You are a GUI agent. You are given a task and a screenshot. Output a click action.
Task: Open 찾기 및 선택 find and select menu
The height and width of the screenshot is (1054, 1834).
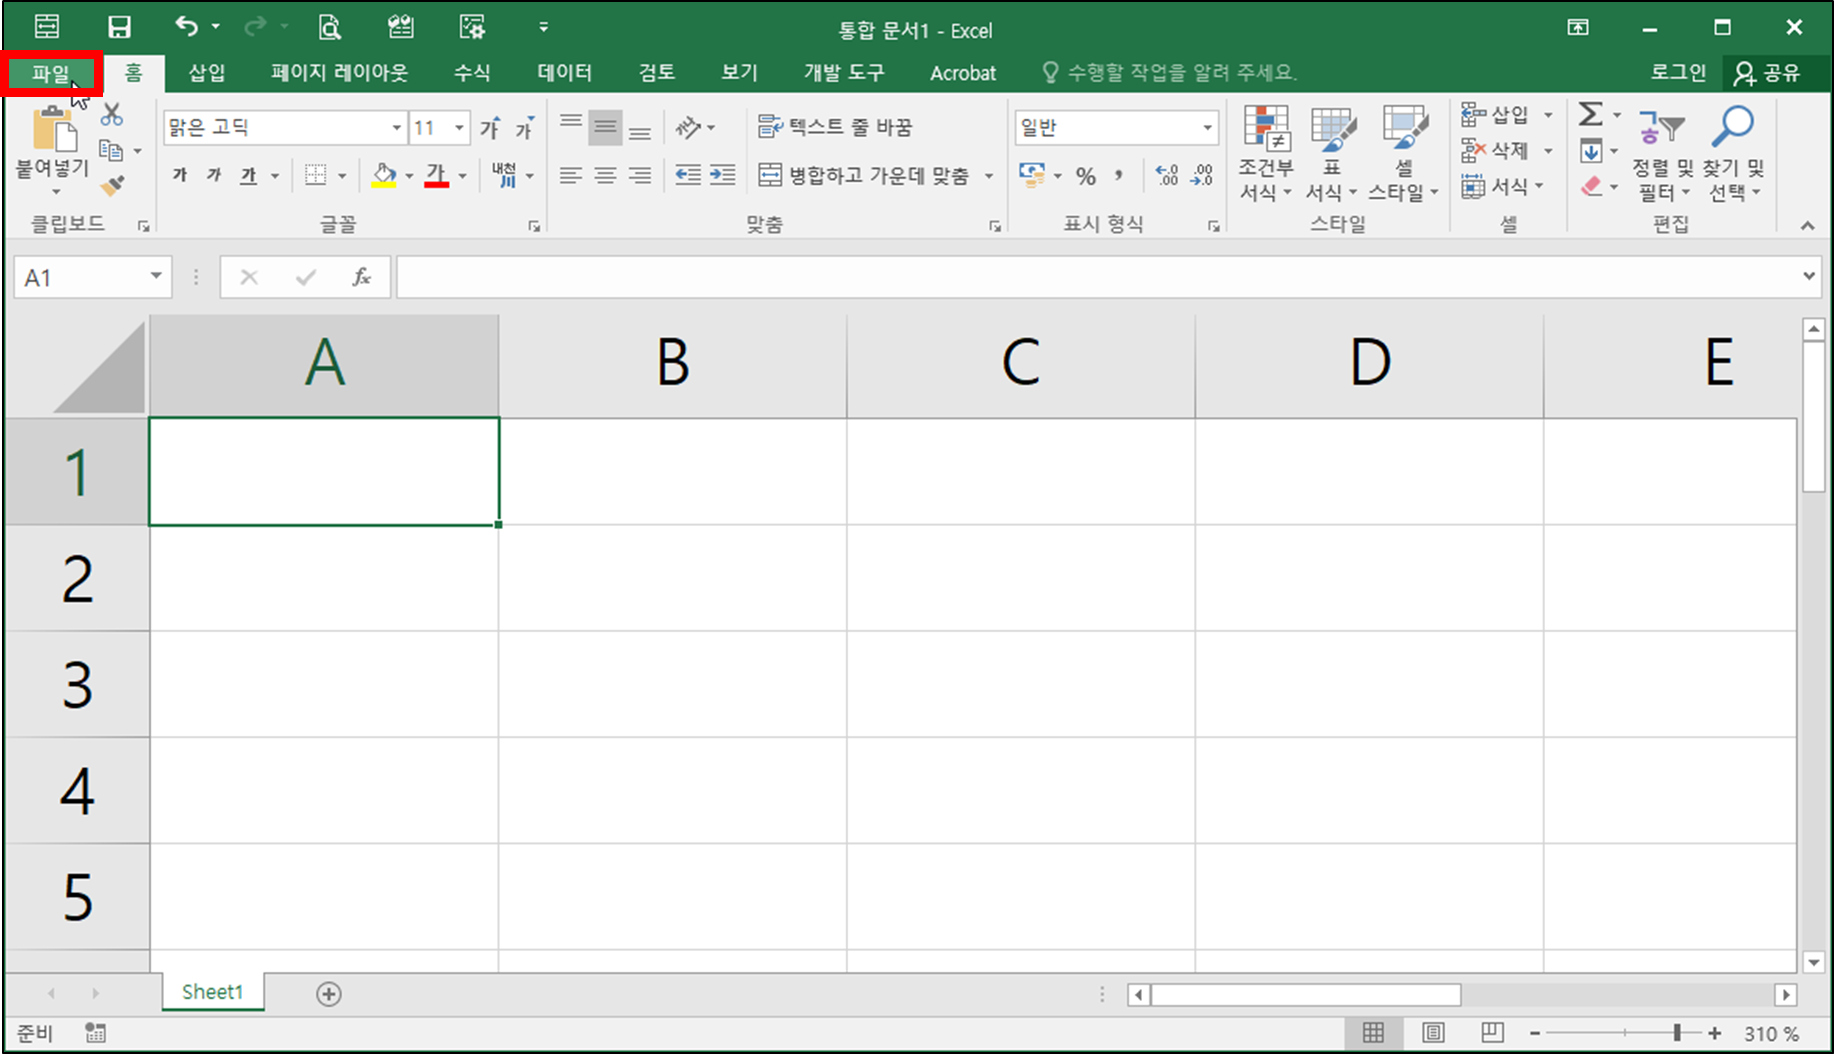[x=1734, y=153]
